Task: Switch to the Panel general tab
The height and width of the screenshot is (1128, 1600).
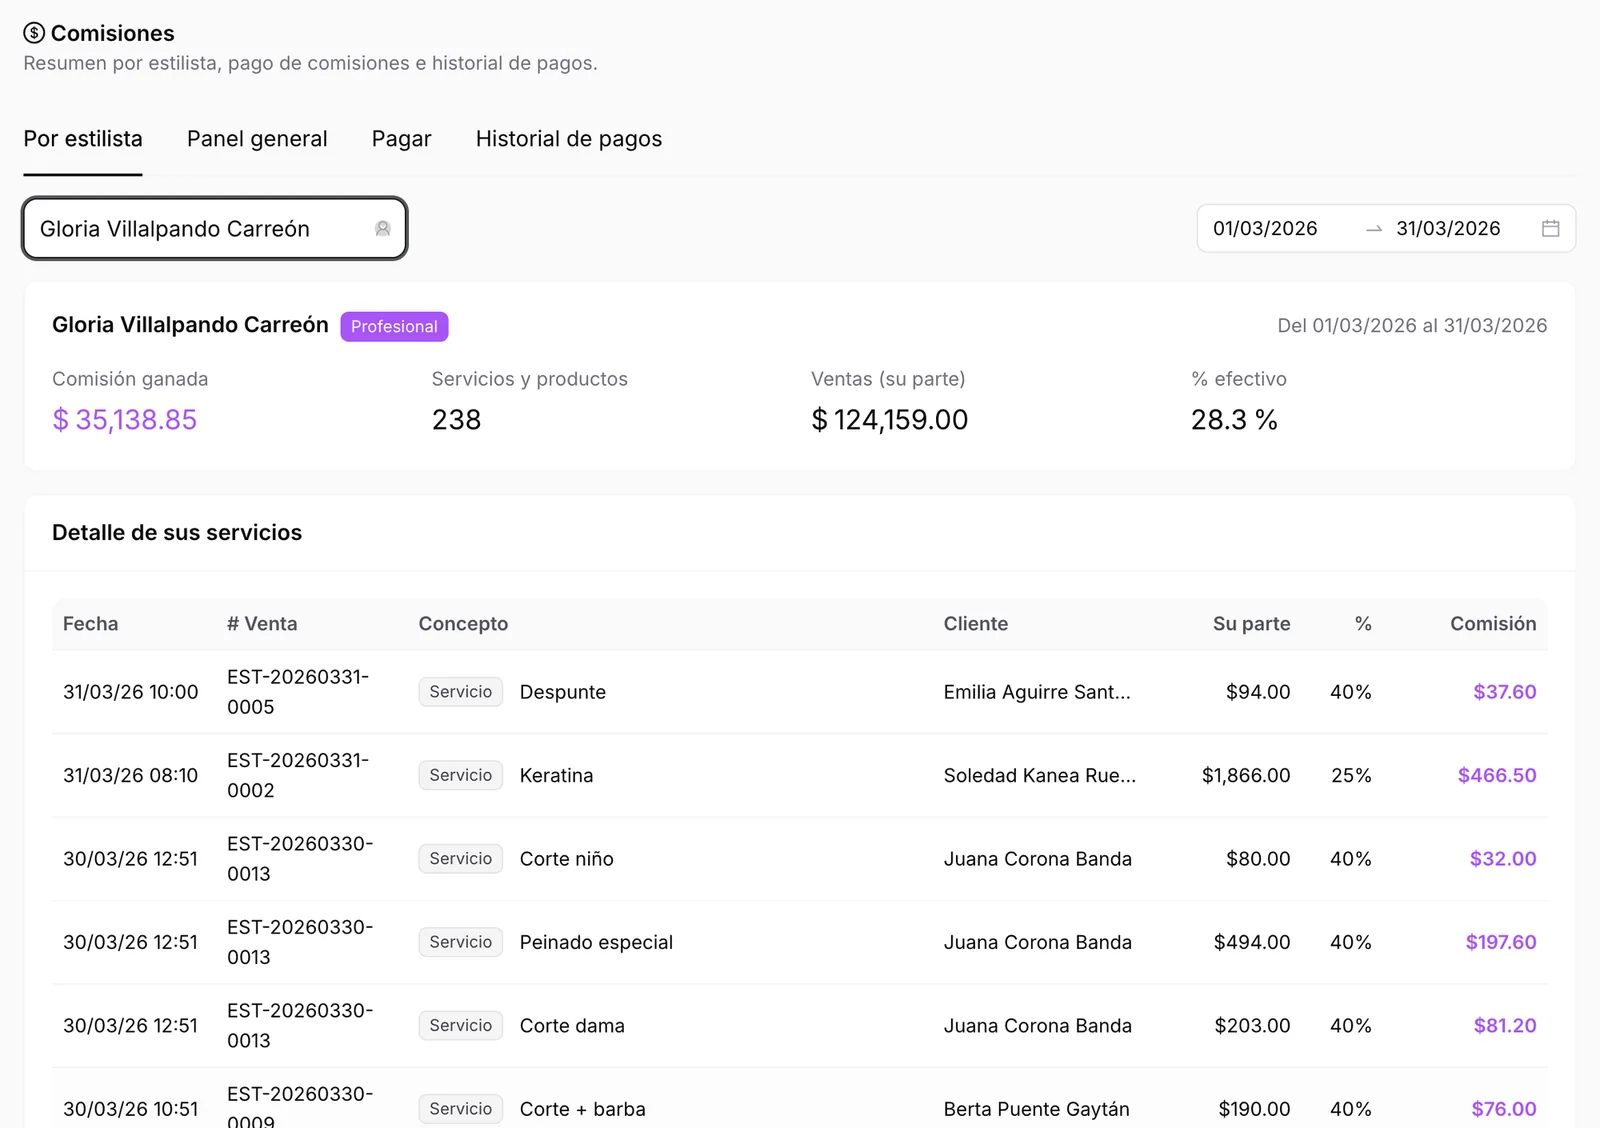Action: pyautogui.click(x=257, y=139)
